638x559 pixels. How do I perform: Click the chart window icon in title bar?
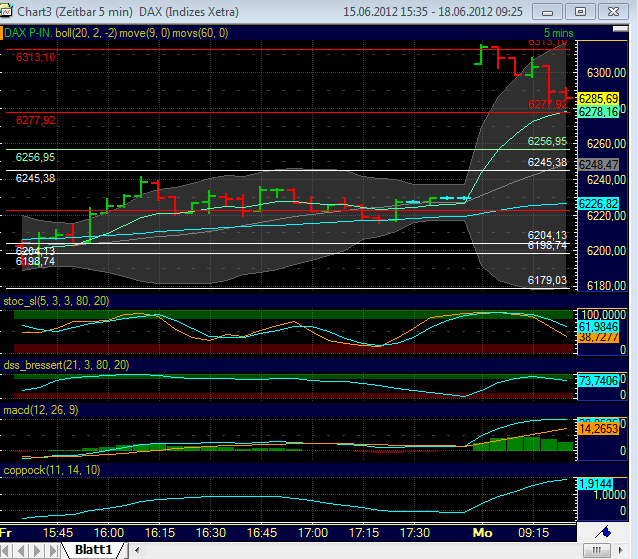click(x=6, y=11)
